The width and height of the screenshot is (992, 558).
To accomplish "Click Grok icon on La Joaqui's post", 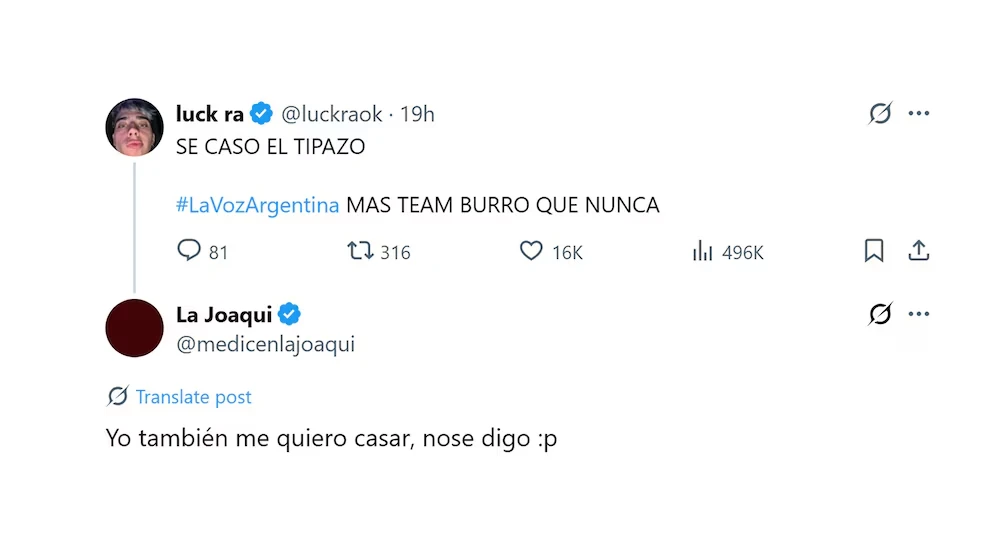I will tap(880, 315).
